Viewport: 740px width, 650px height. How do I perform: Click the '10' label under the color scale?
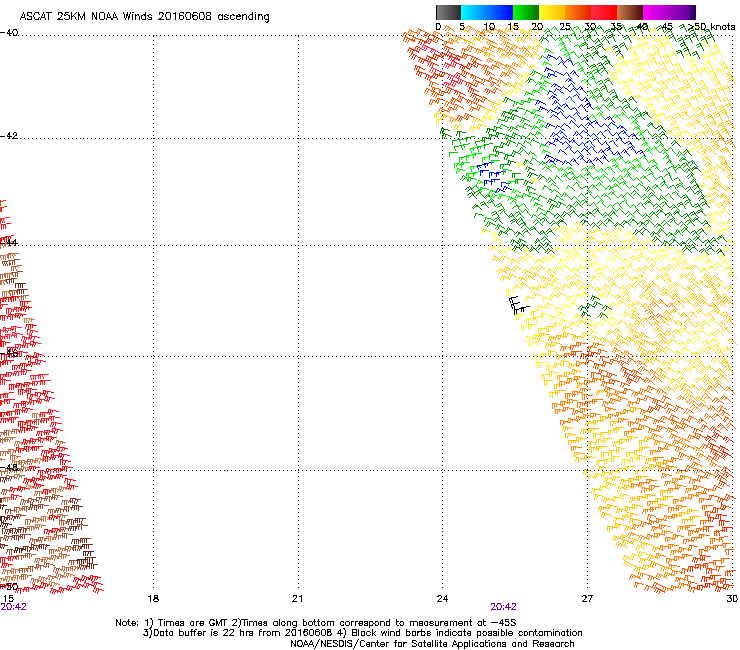[x=489, y=27]
